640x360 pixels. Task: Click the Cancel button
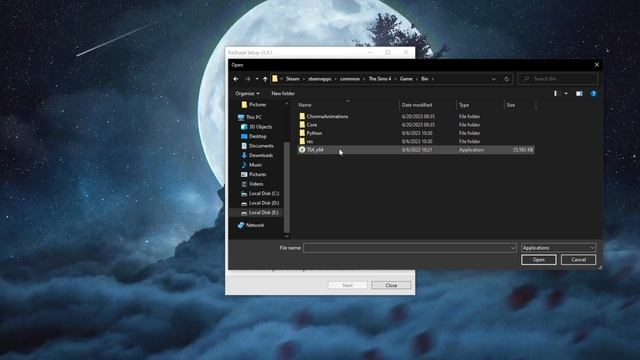click(x=578, y=260)
